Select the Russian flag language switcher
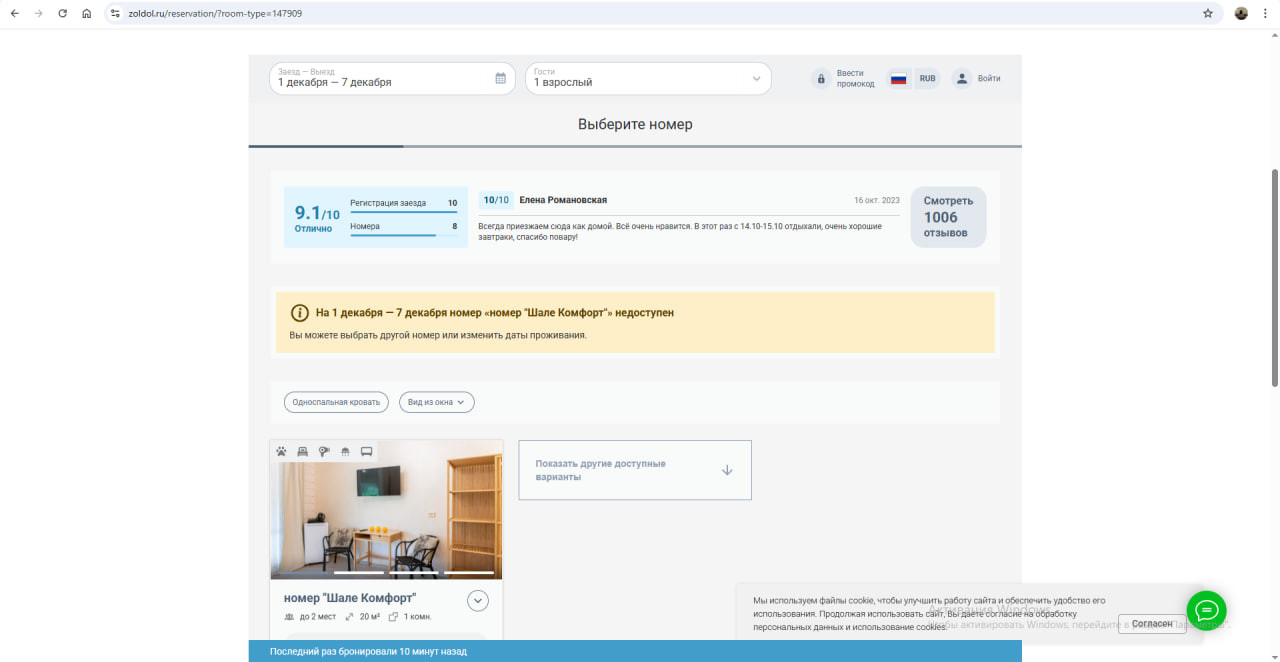The height and width of the screenshot is (662, 1280). pos(898,79)
